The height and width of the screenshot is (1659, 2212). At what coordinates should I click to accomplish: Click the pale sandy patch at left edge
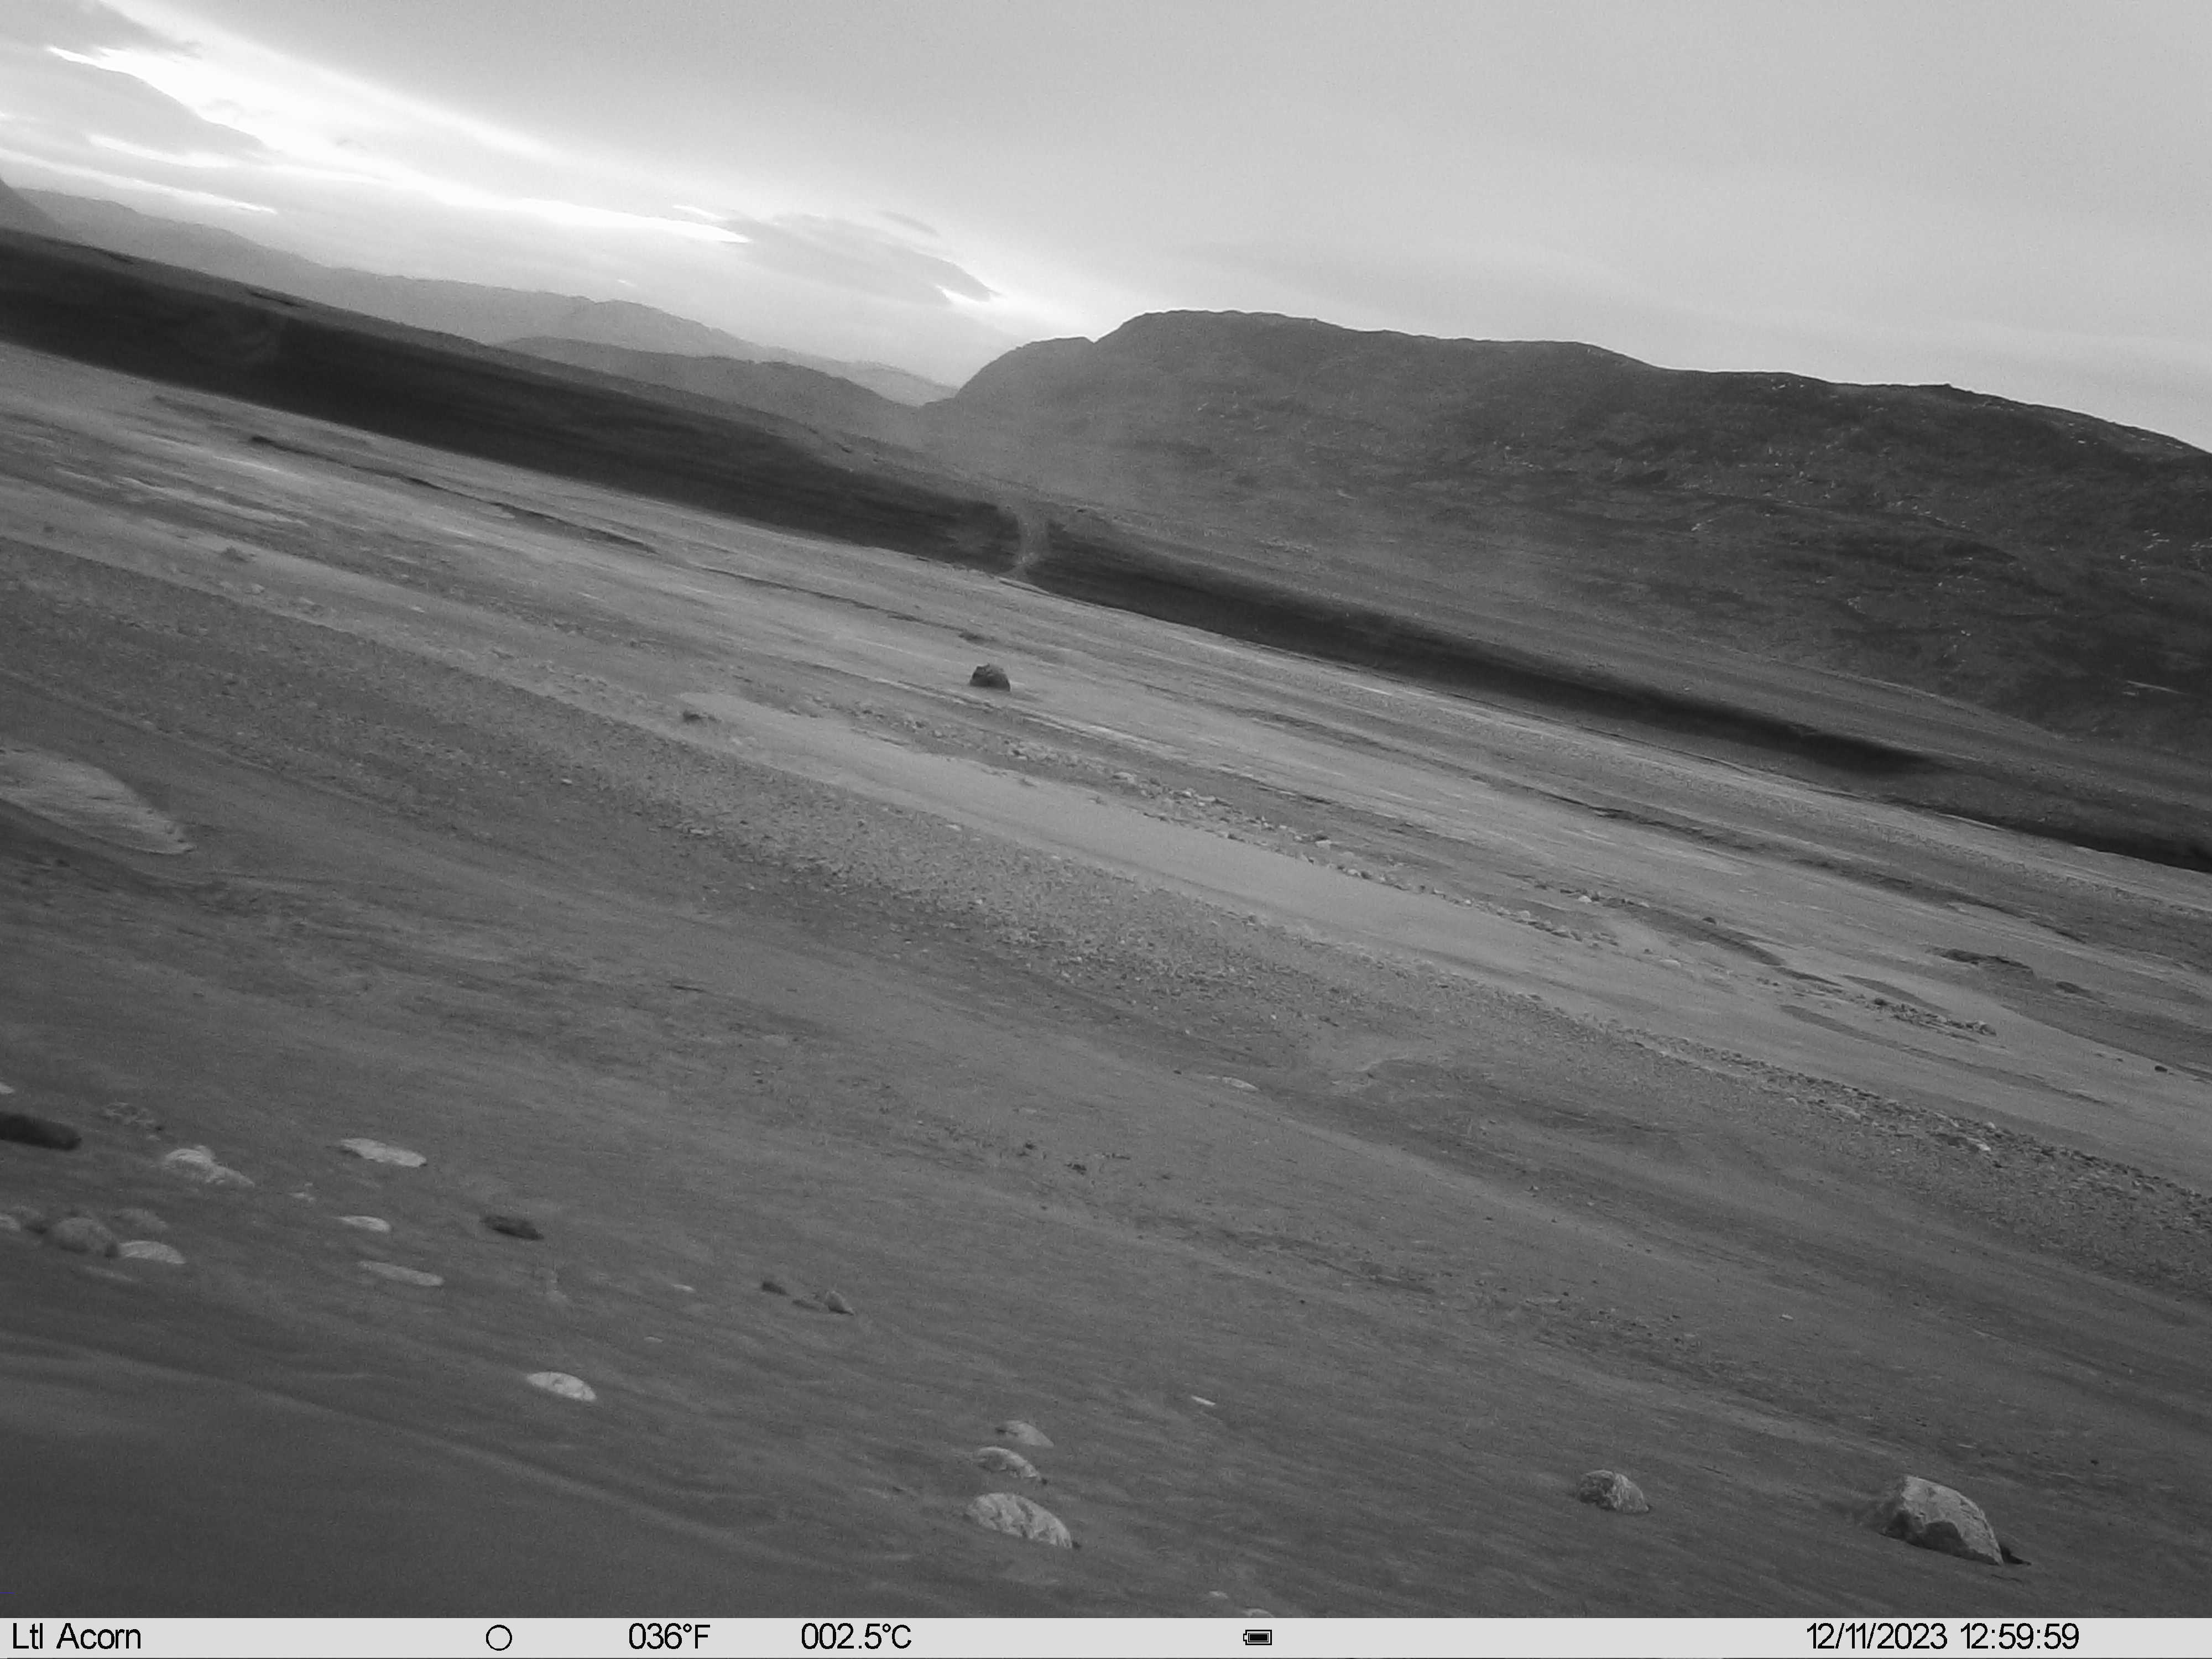tap(90, 800)
